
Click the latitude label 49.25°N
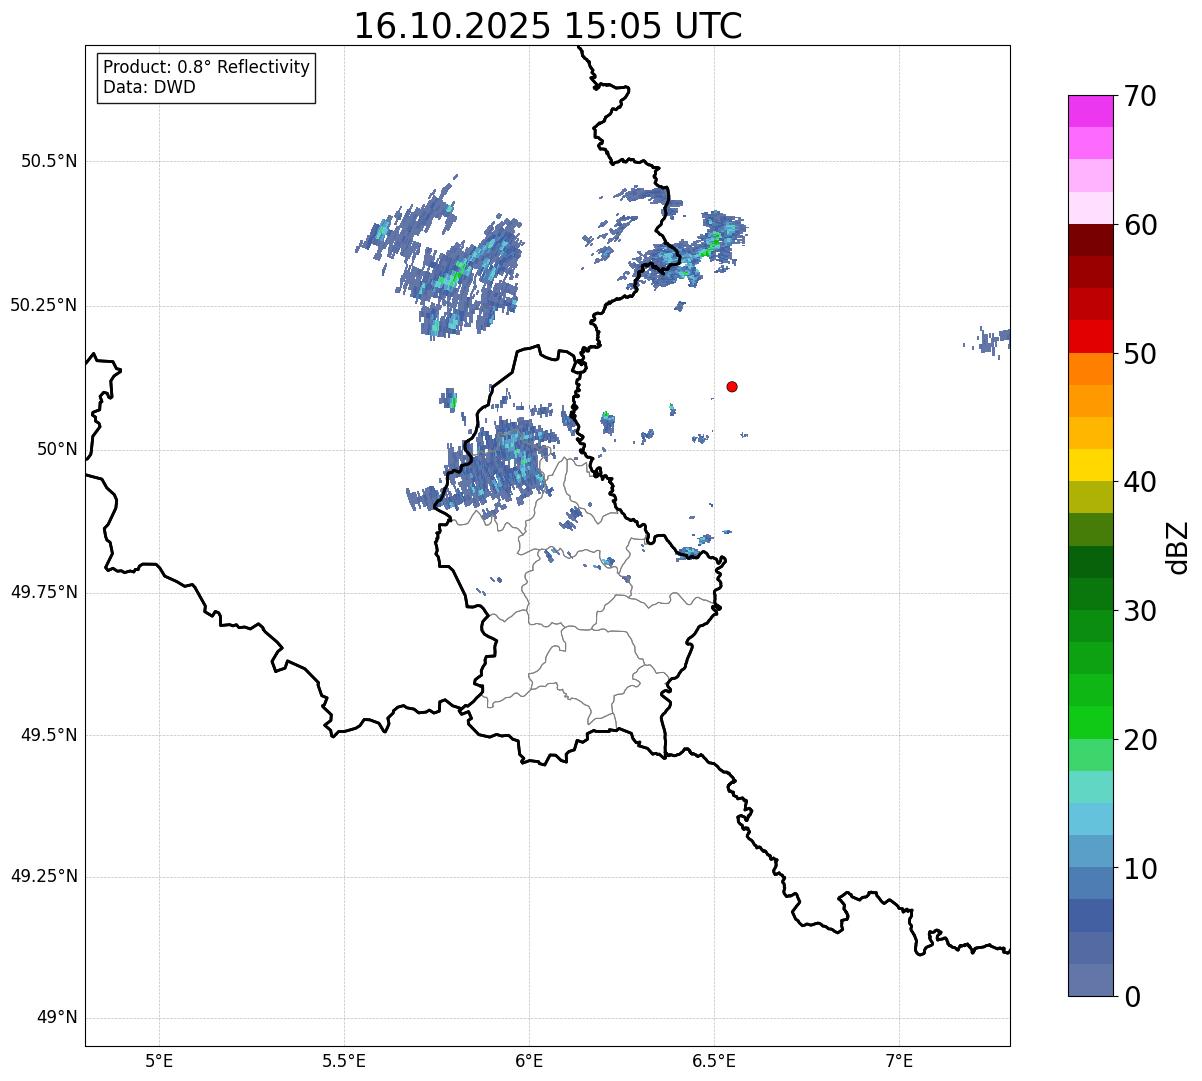(x=44, y=876)
